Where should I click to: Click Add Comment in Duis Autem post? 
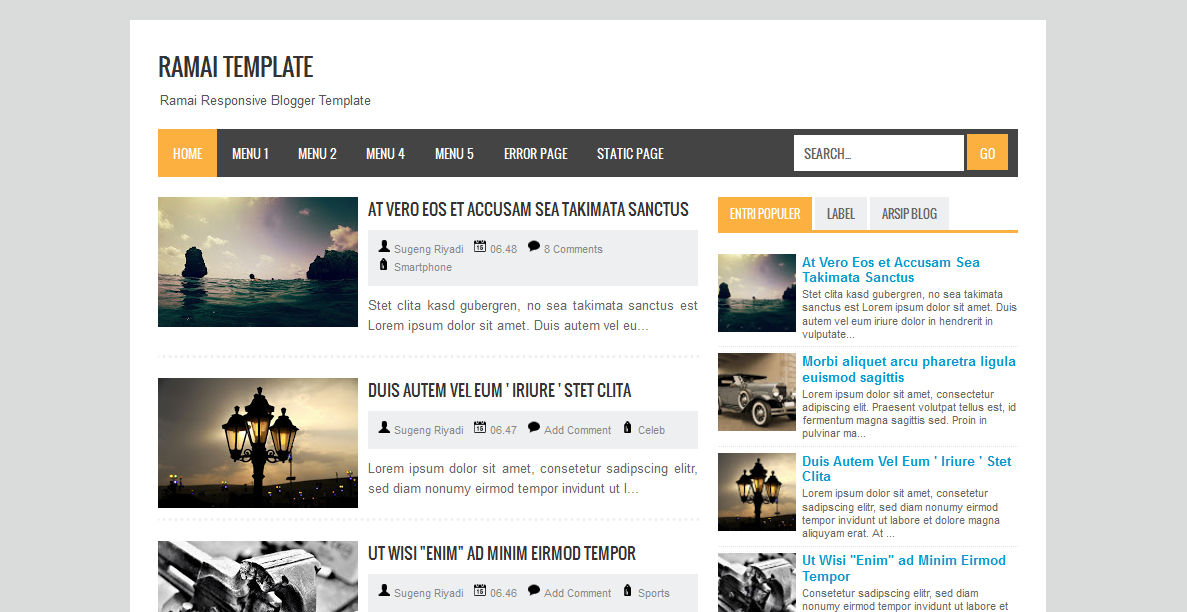tap(577, 430)
